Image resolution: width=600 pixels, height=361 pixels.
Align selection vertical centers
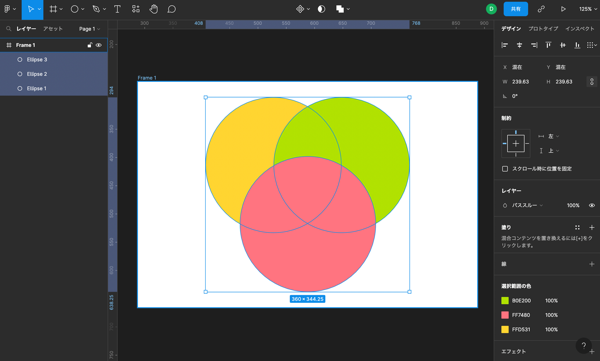(x=563, y=45)
